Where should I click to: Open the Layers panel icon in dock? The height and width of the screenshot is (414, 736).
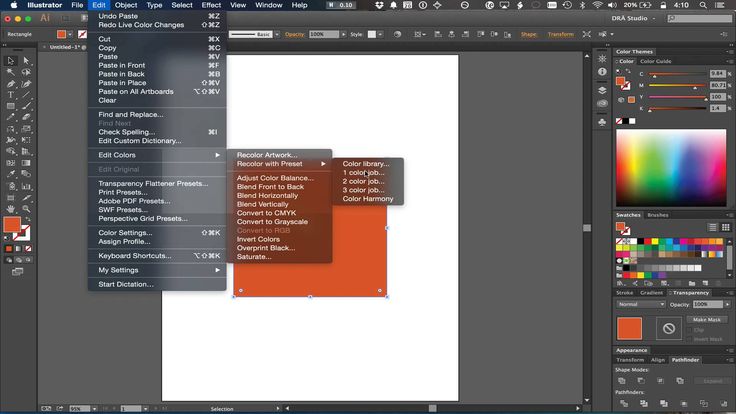coord(602,90)
